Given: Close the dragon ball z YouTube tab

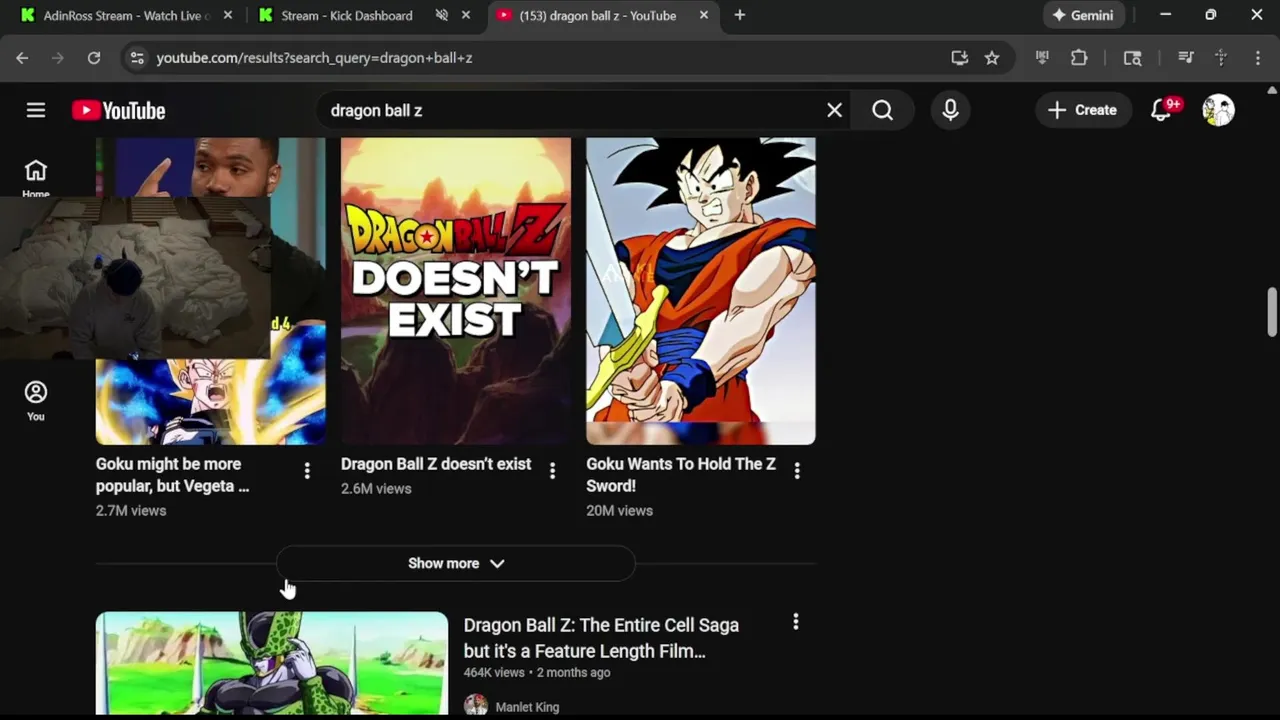Looking at the screenshot, I should [704, 15].
